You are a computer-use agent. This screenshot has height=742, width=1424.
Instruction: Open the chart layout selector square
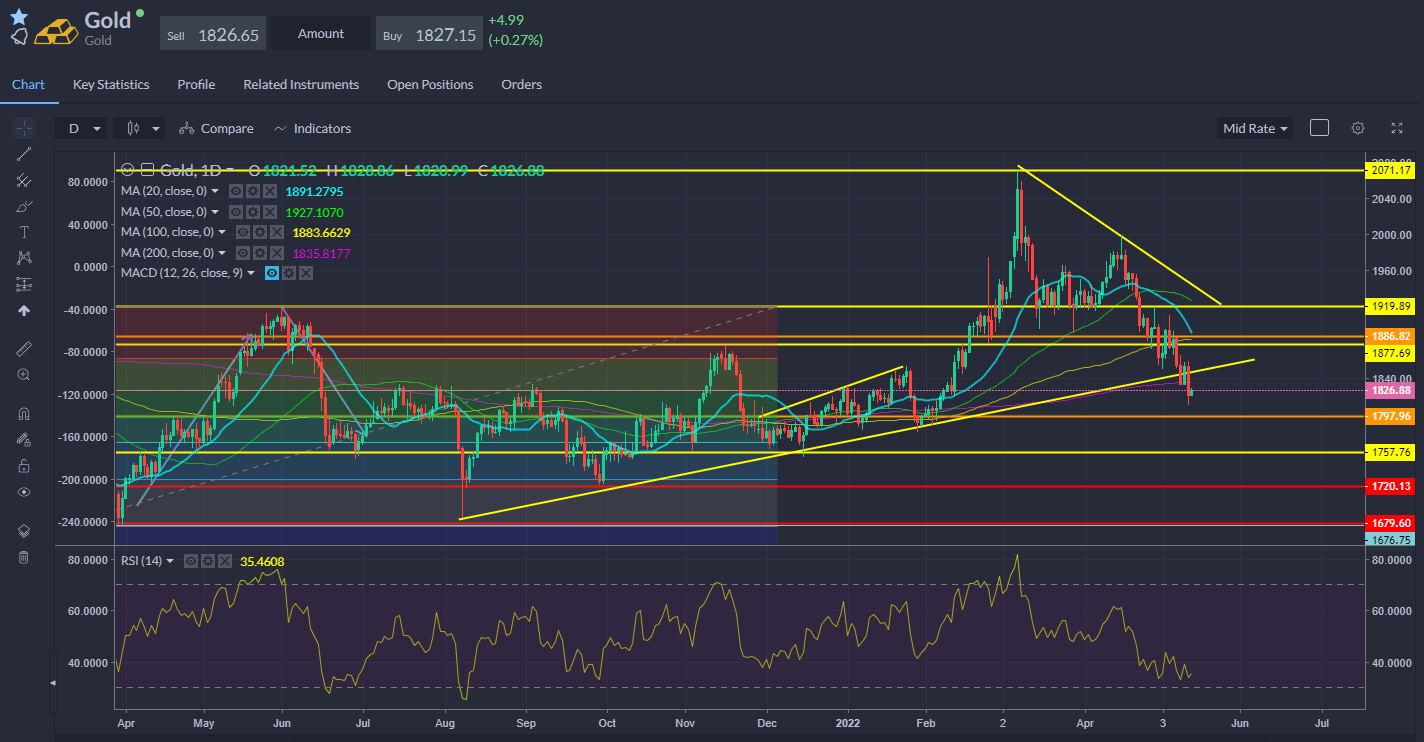(x=1319, y=128)
